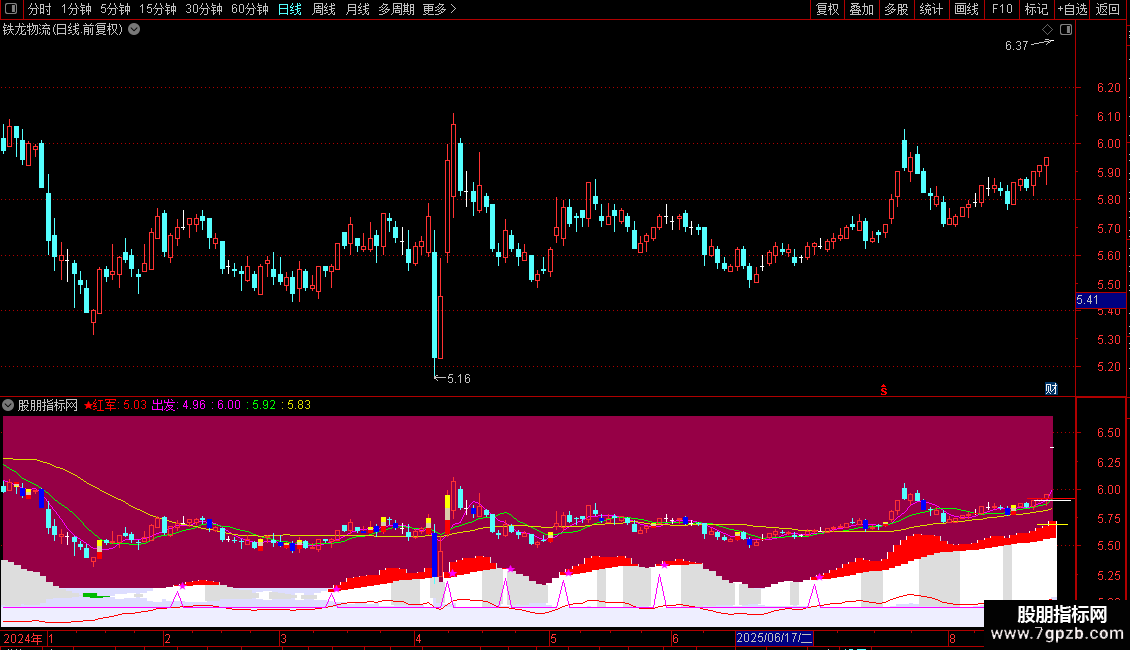Screen dimensions: 1130x650
Task: Click the 铁龙物流(日线.前复权) title
Action: pos(63,30)
